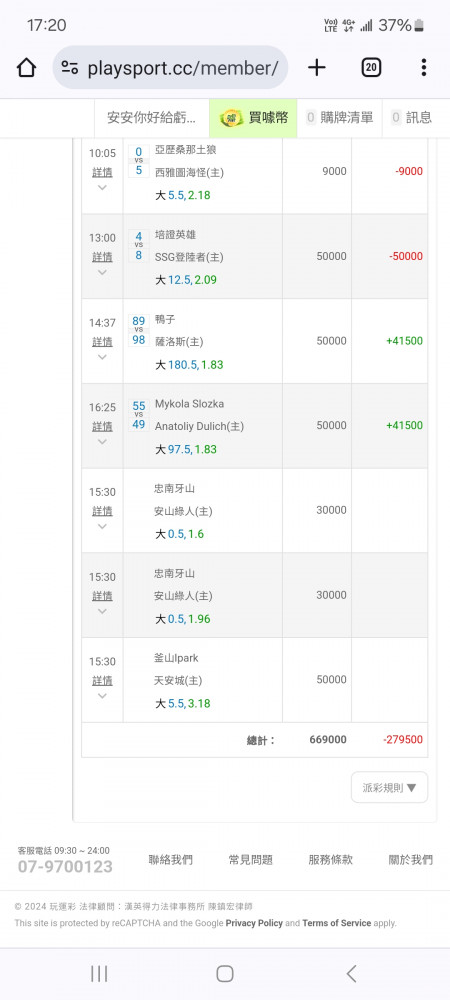Open the 聯絡我們 link
This screenshot has width=450, height=1000.
click(170, 860)
